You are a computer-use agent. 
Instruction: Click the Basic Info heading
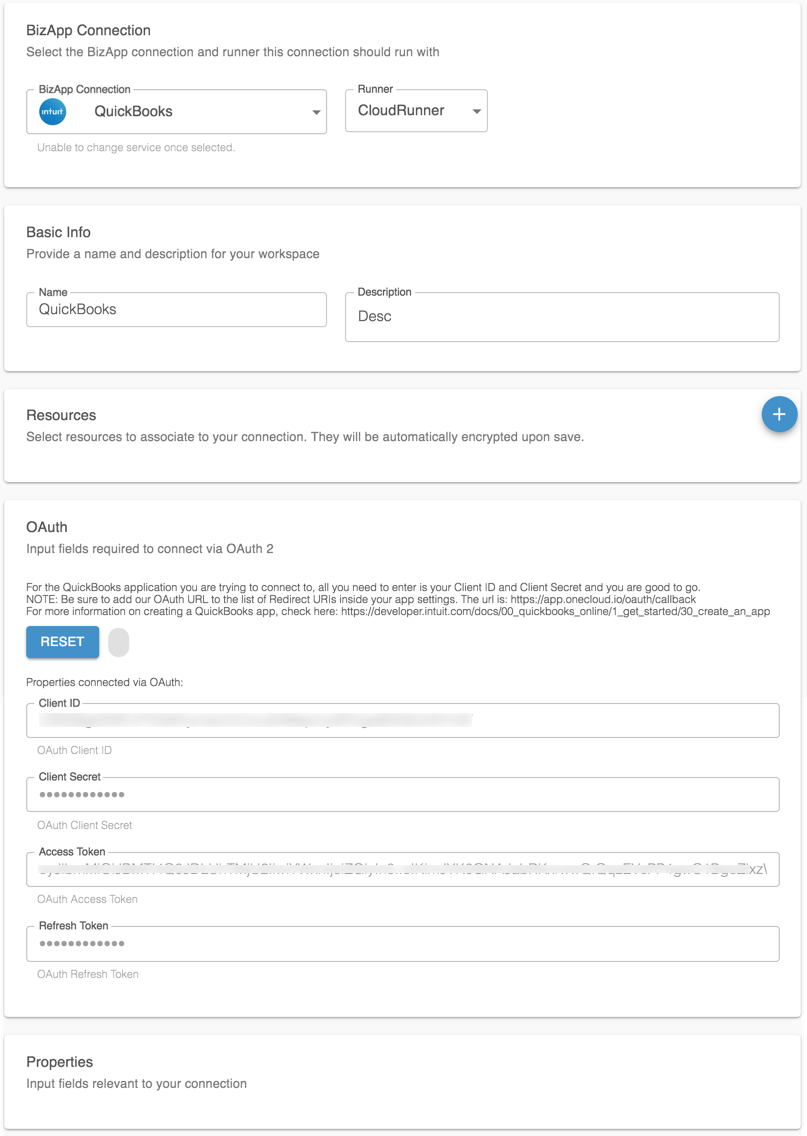coord(59,233)
